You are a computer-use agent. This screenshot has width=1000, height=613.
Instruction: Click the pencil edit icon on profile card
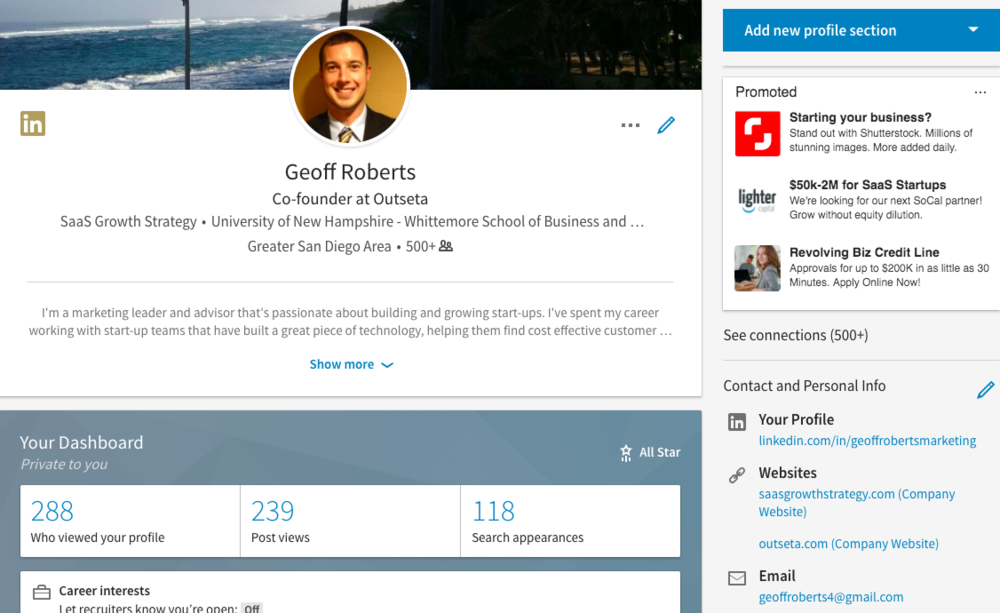pyautogui.click(x=666, y=125)
